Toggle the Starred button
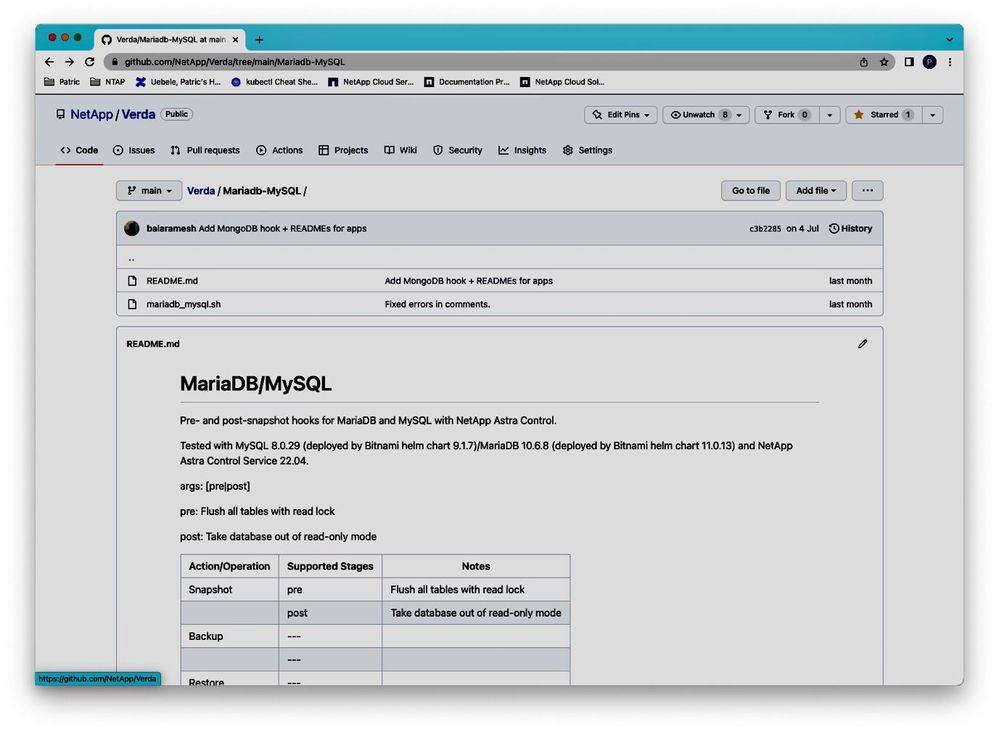This screenshot has width=999, height=732. [884, 115]
